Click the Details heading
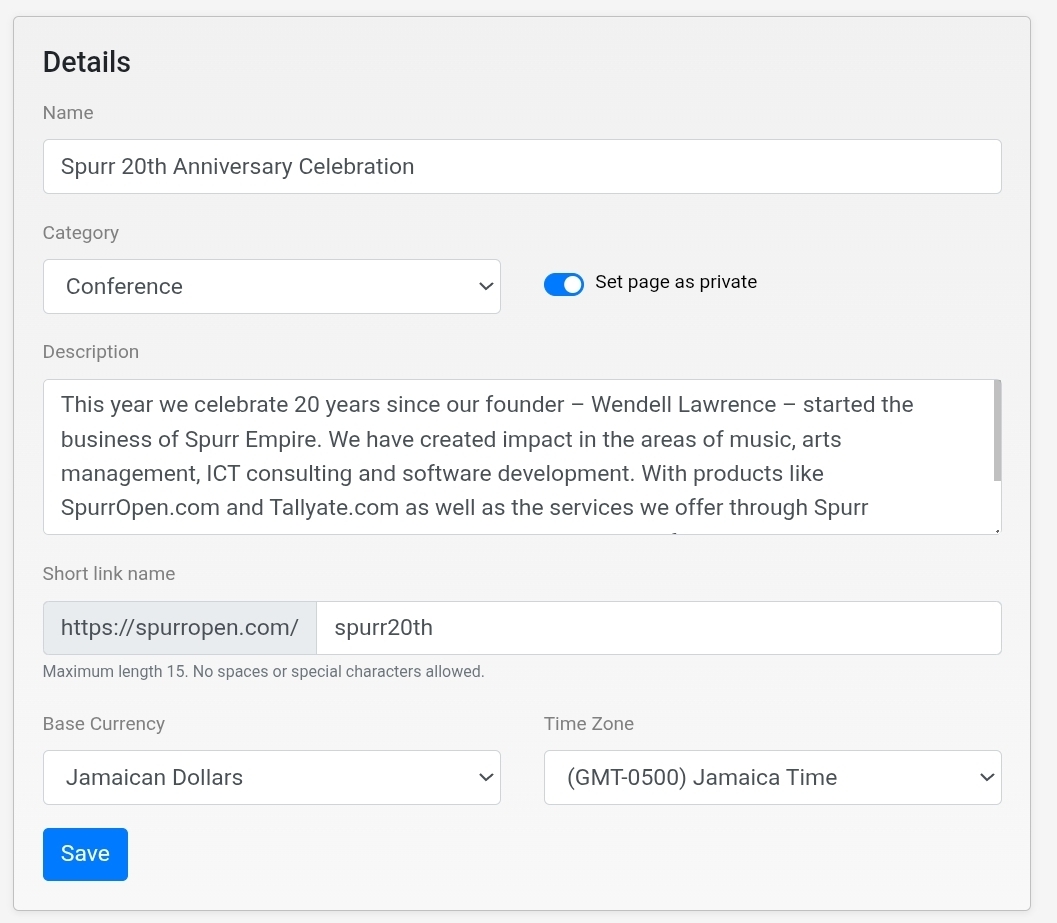The height and width of the screenshot is (923, 1057). pos(86,62)
